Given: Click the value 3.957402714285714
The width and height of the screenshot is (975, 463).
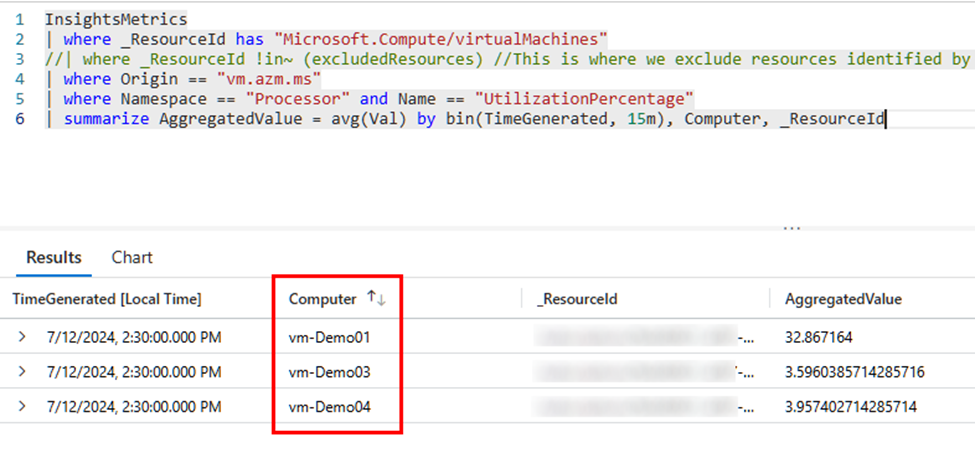Looking at the screenshot, I should pyautogui.click(x=851, y=407).
